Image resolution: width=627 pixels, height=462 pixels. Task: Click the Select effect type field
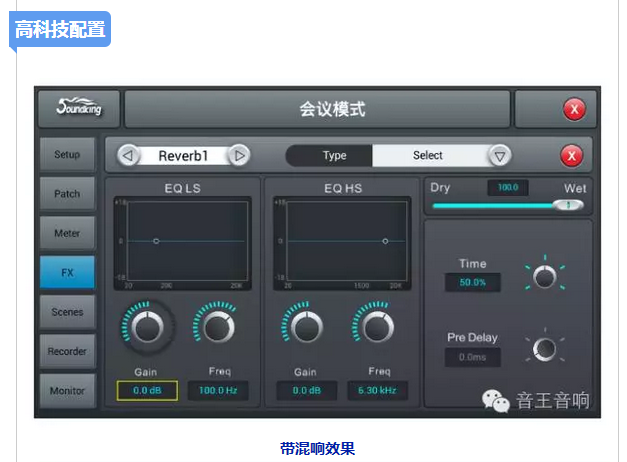(x=428, y=155)
